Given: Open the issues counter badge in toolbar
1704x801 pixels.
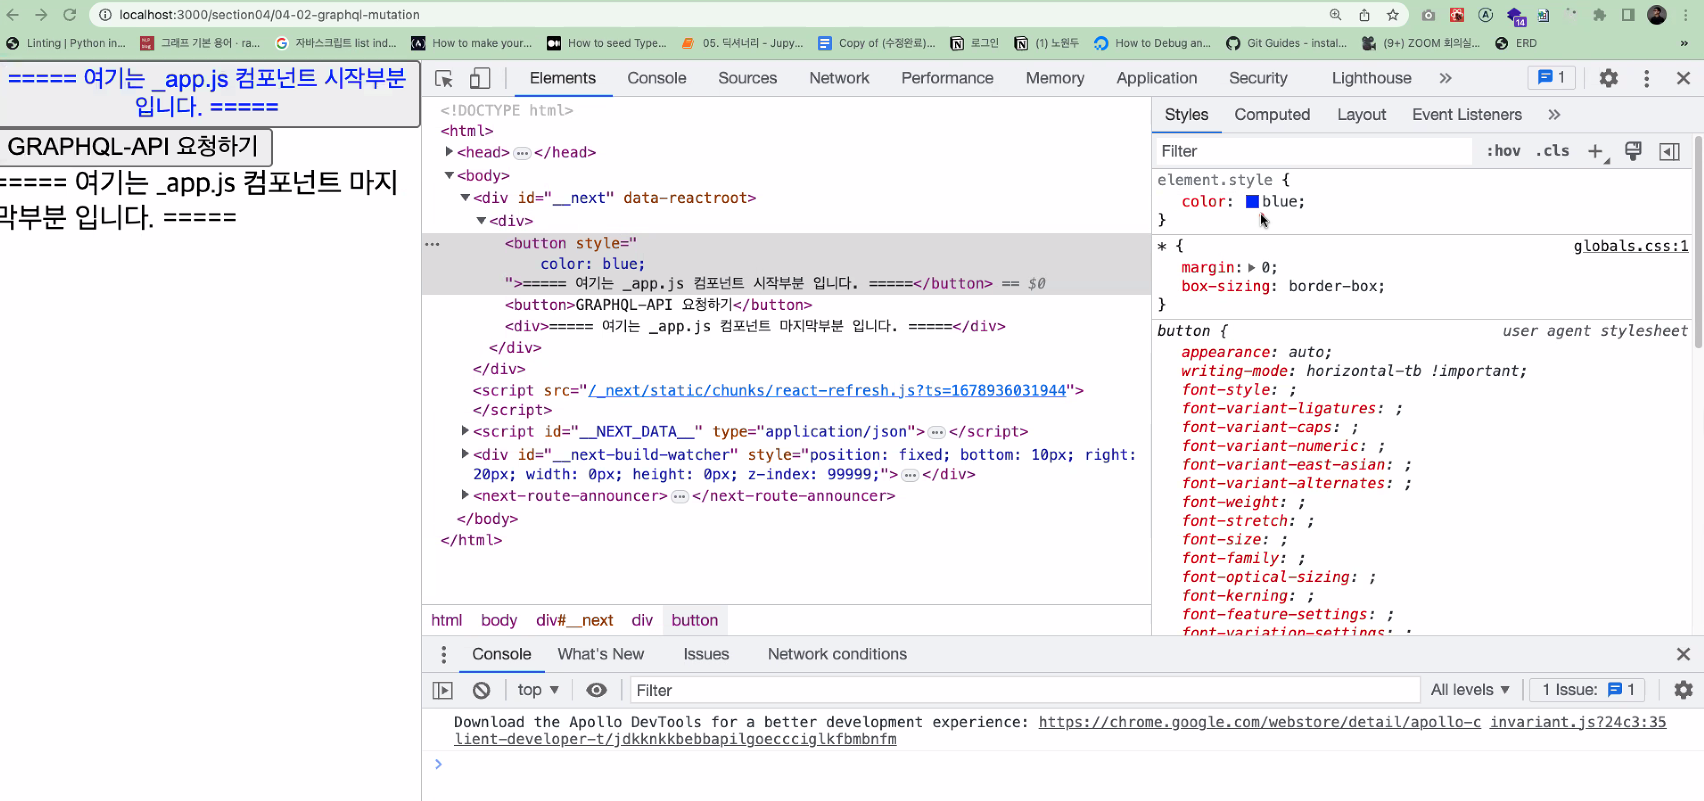Looking at the screenshot, I should pos(1551,78).
